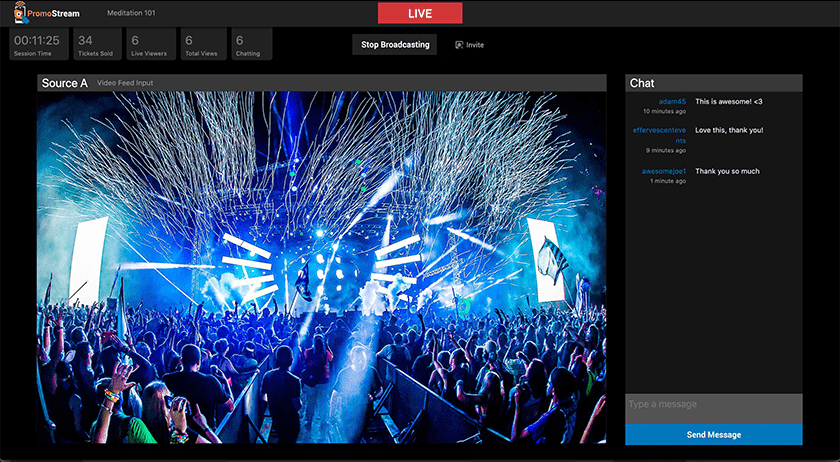Click the red LIVE status indicator

click(420, 13)
